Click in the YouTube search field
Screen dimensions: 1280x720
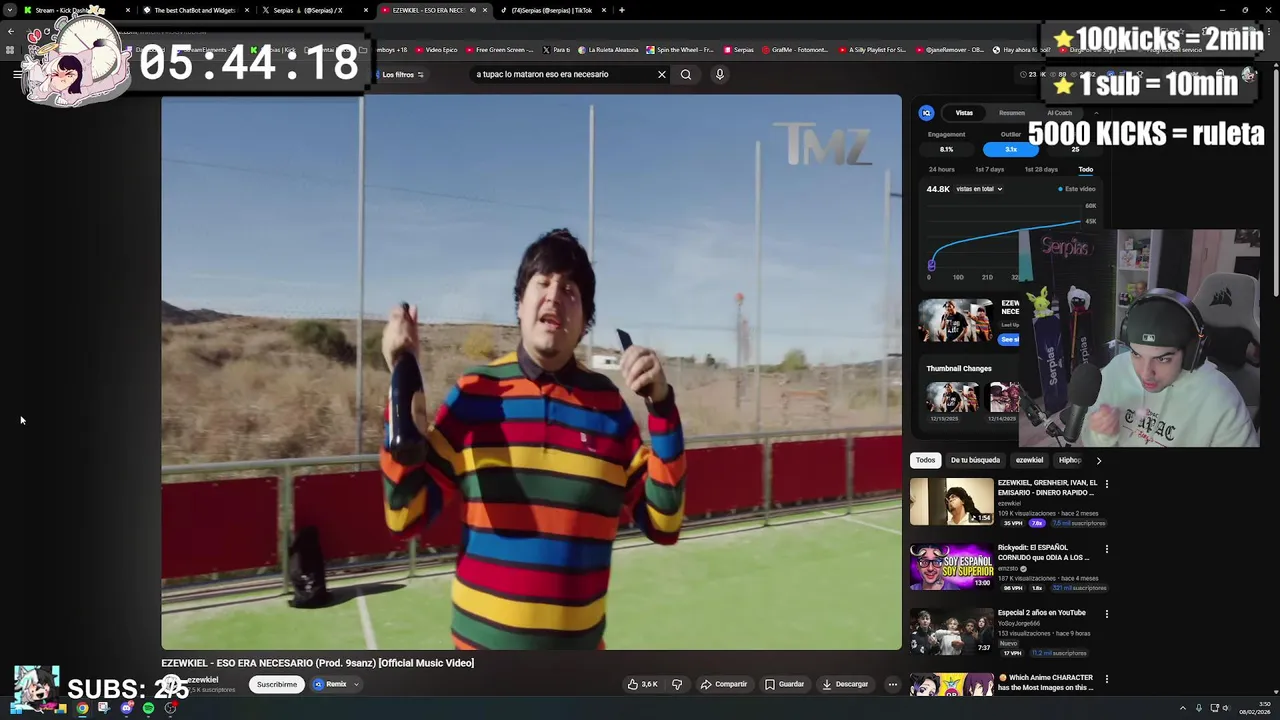click(x=563, y=74)
